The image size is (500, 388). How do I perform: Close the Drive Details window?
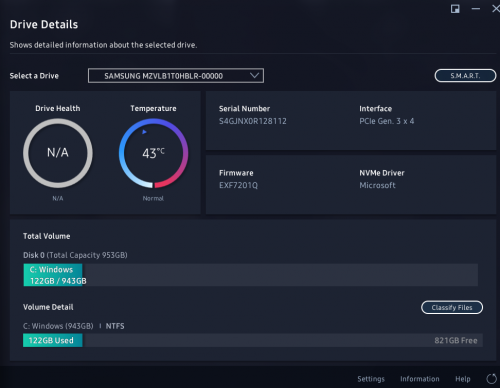click(x=496, y=9)
